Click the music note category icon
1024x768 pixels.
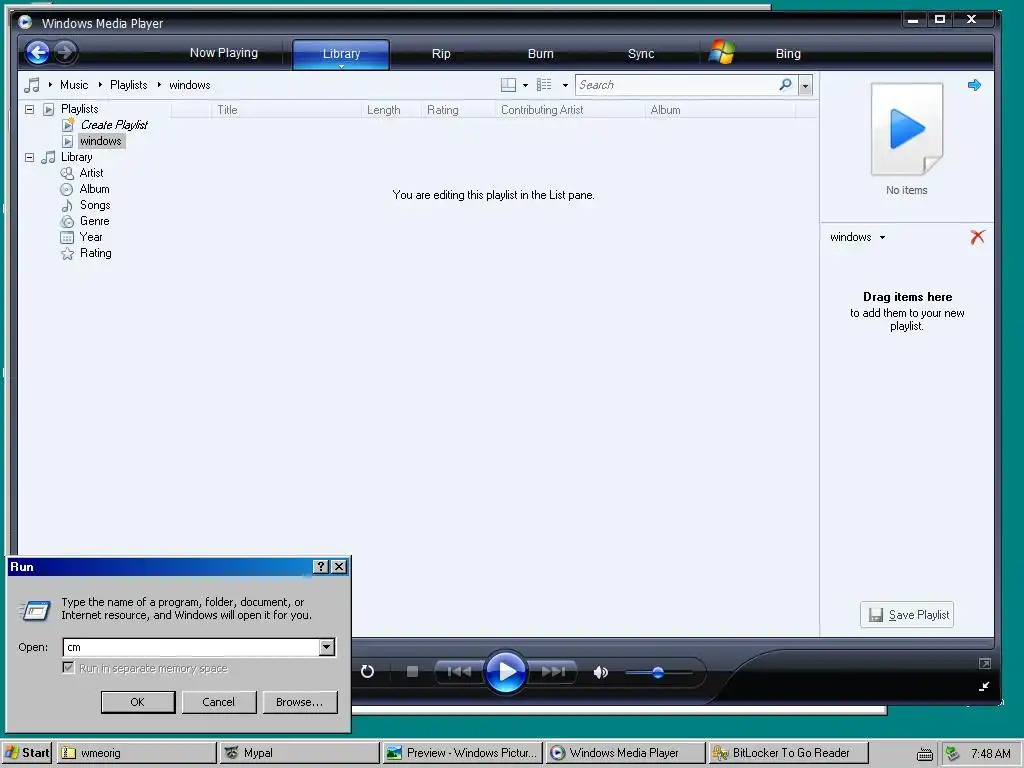click(x=31, y=85)
